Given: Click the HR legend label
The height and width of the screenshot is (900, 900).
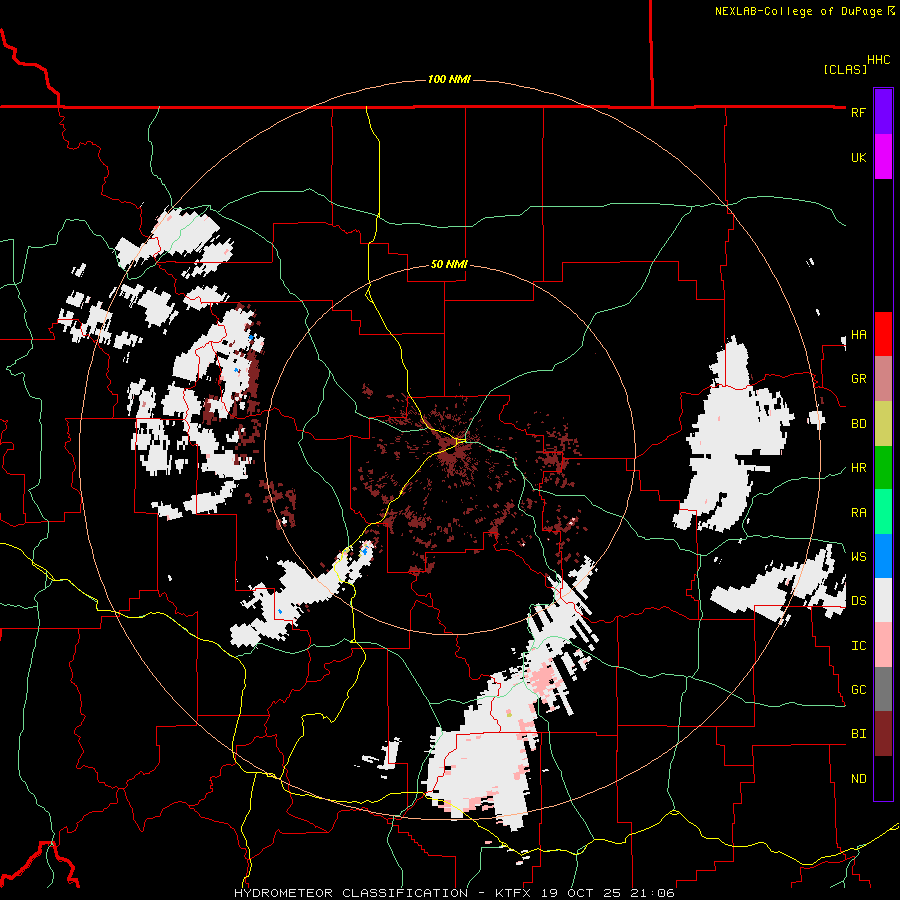Looking at the screenshot, I should point(858,468).
